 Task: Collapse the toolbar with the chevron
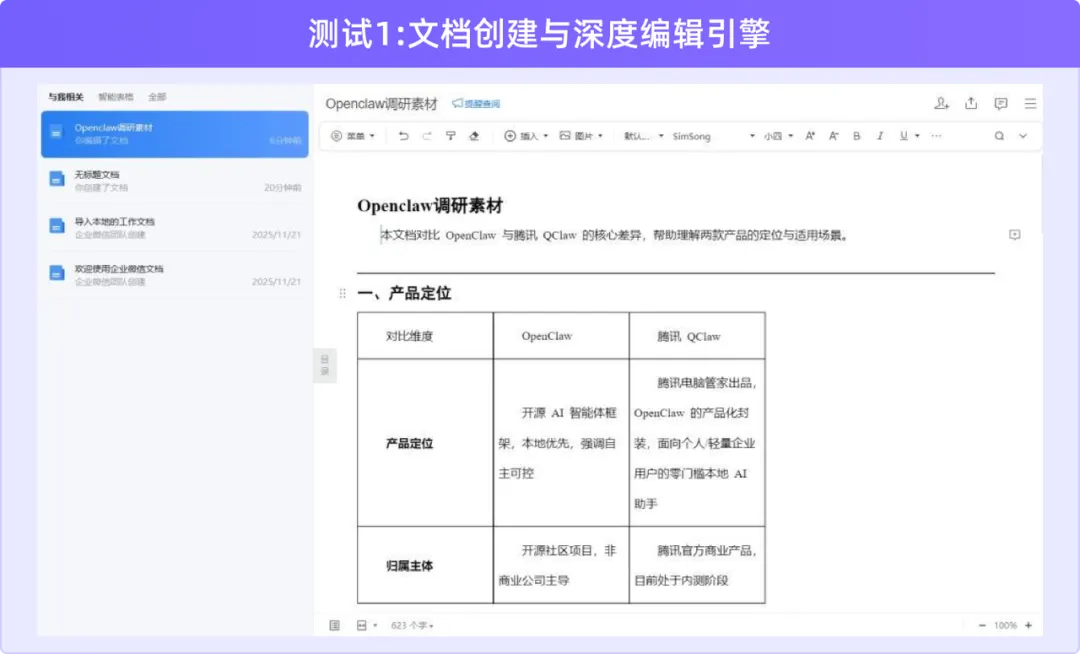pos(1023,136)
